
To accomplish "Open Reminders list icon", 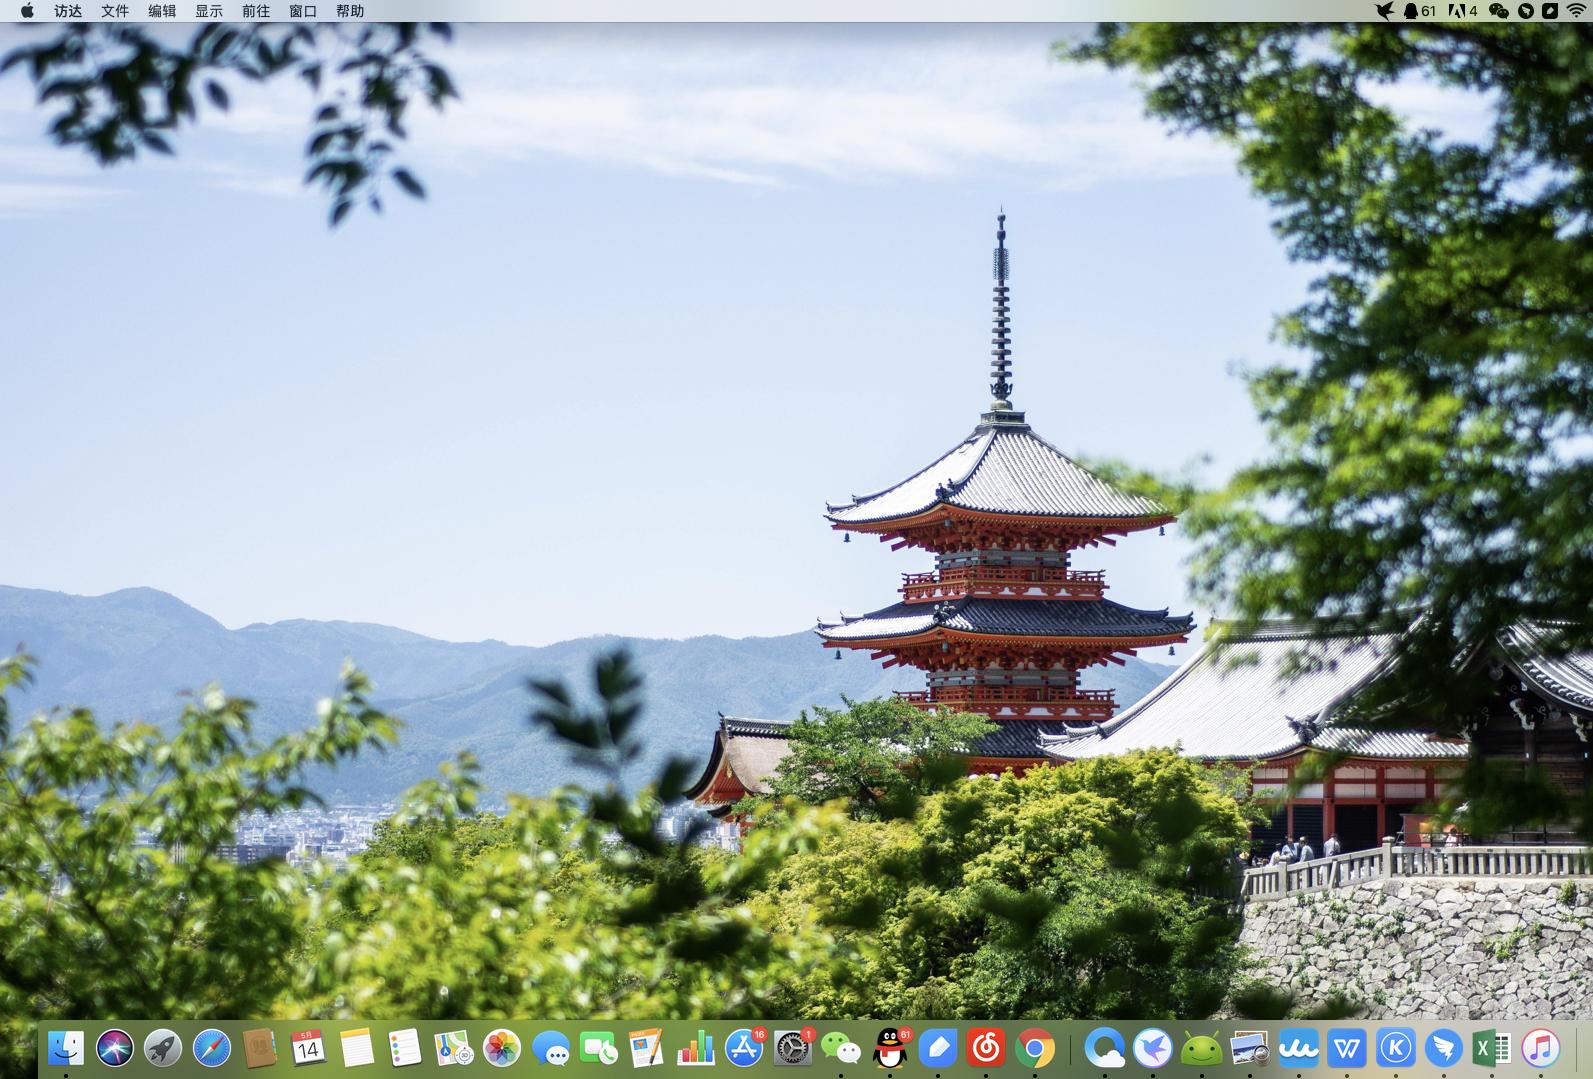I will [405, 1048].
